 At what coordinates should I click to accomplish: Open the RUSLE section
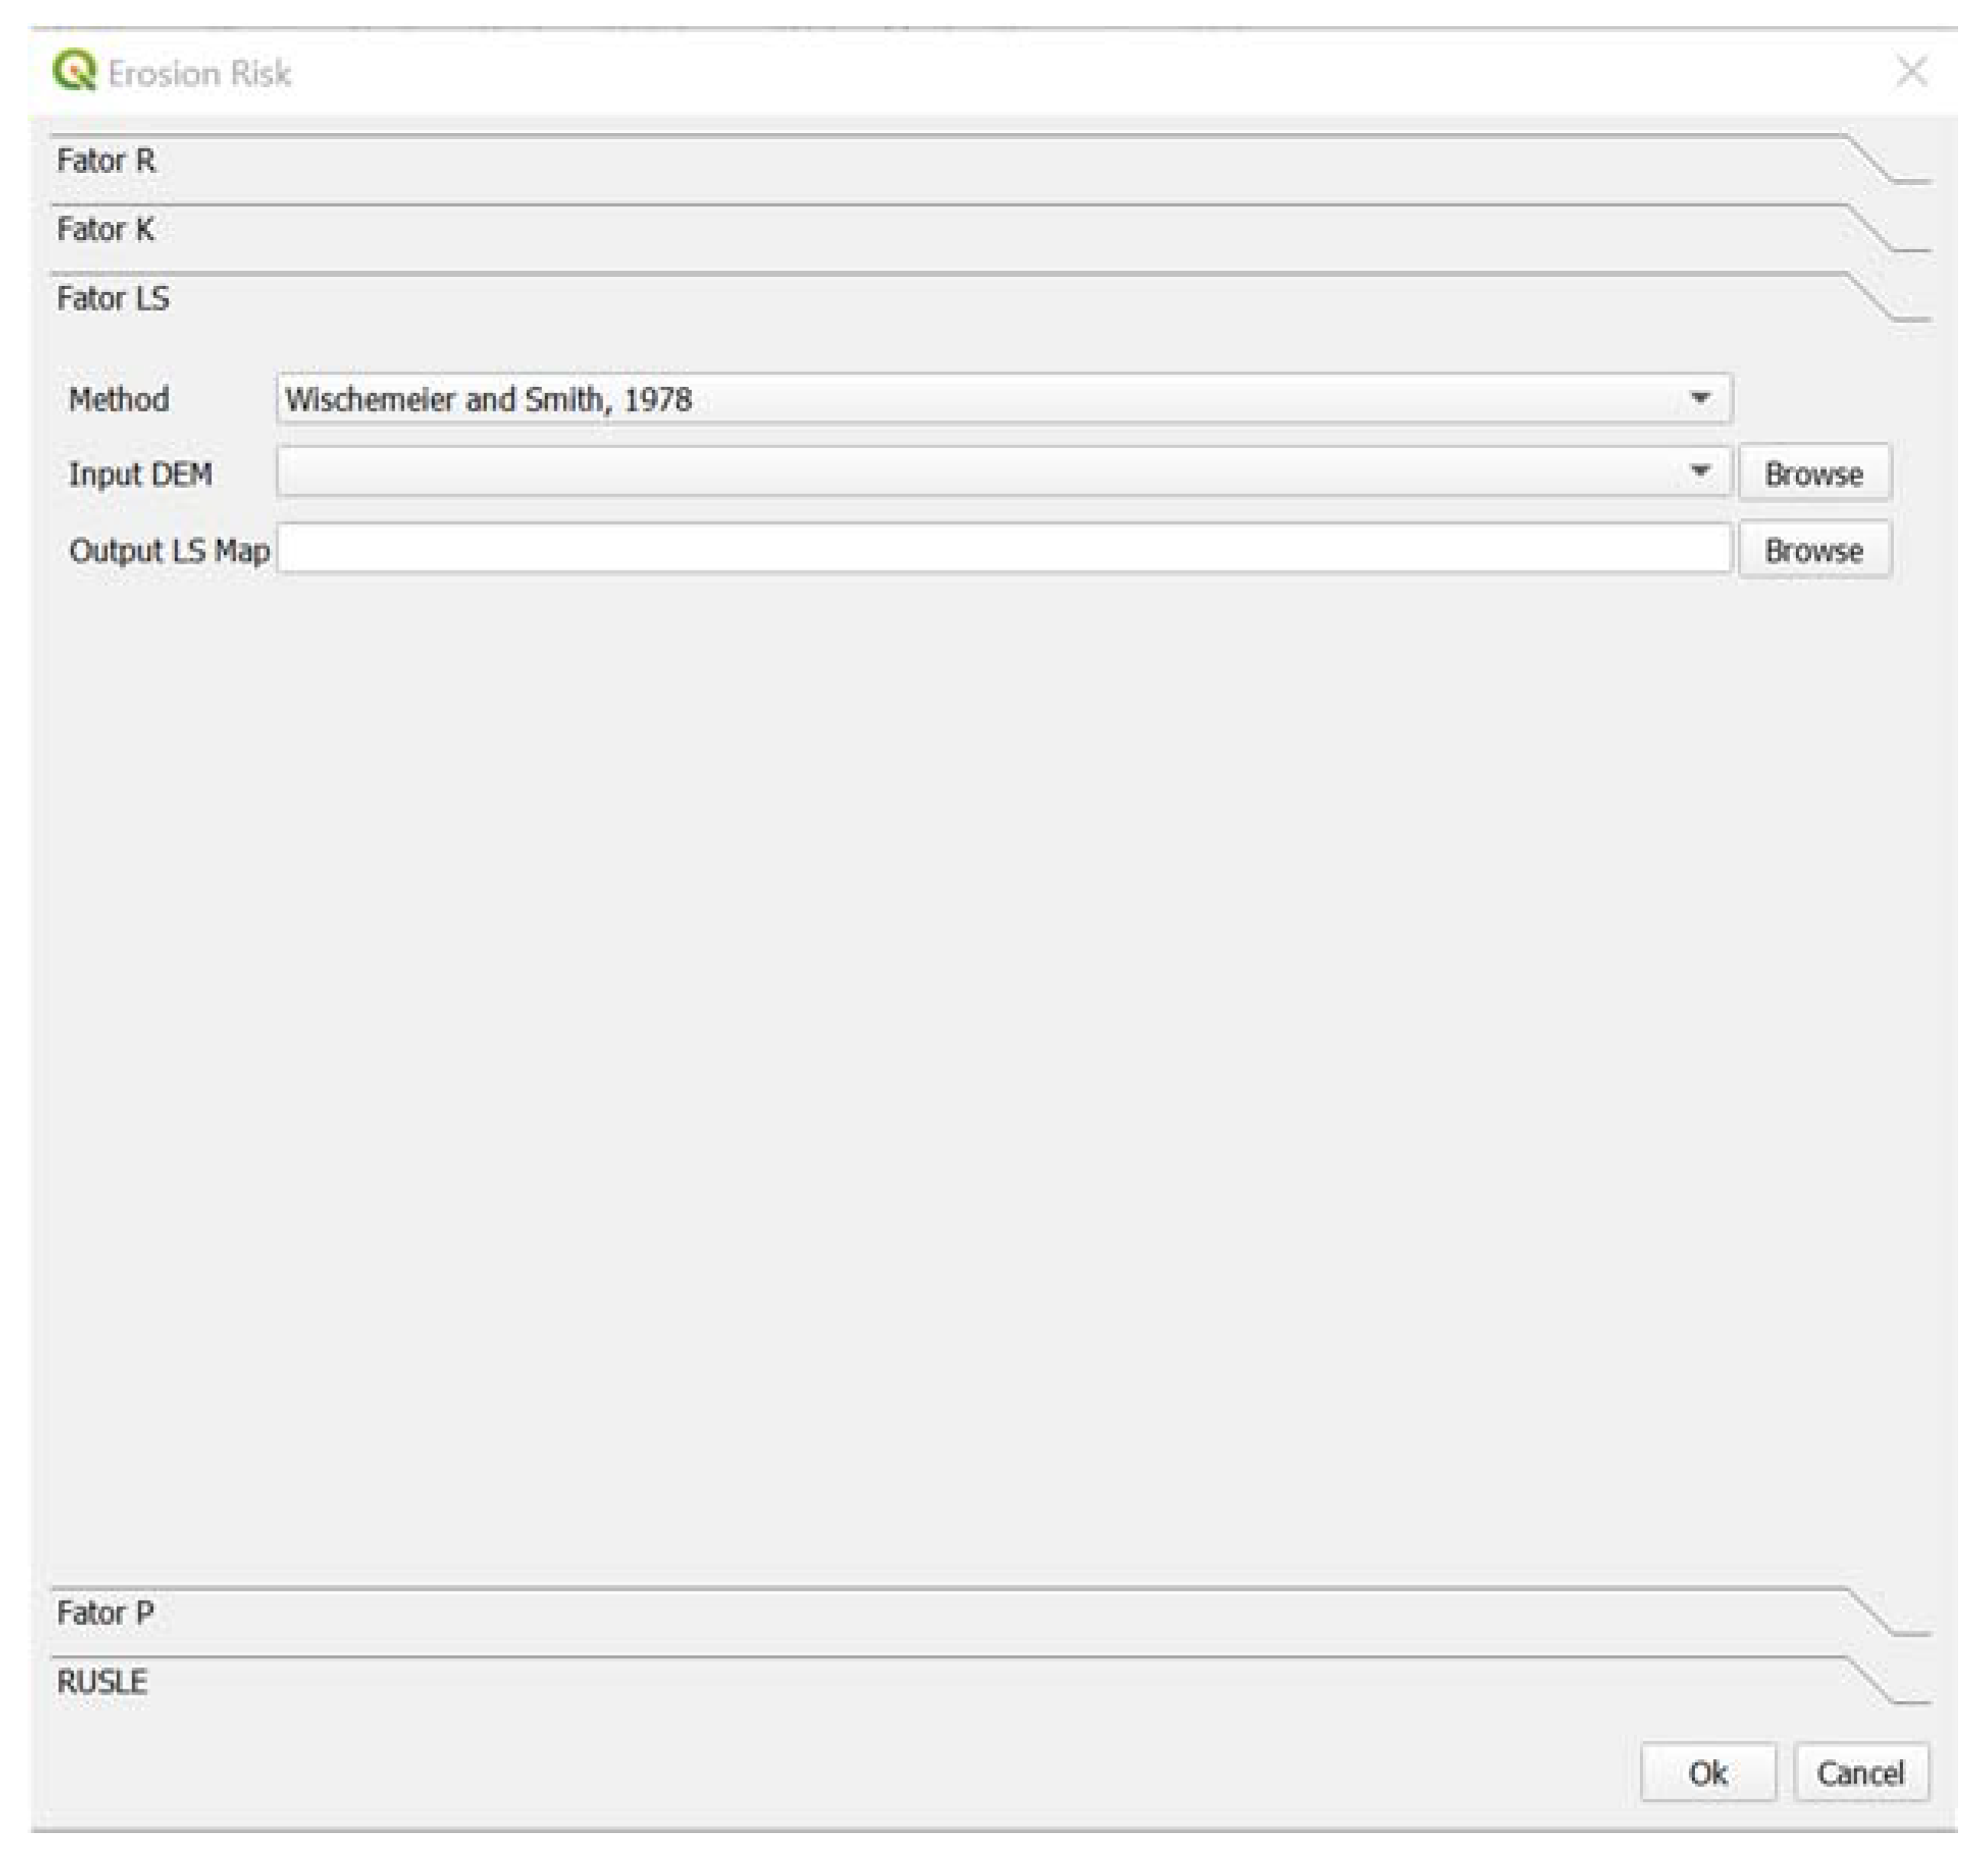tap(102, 1681)
